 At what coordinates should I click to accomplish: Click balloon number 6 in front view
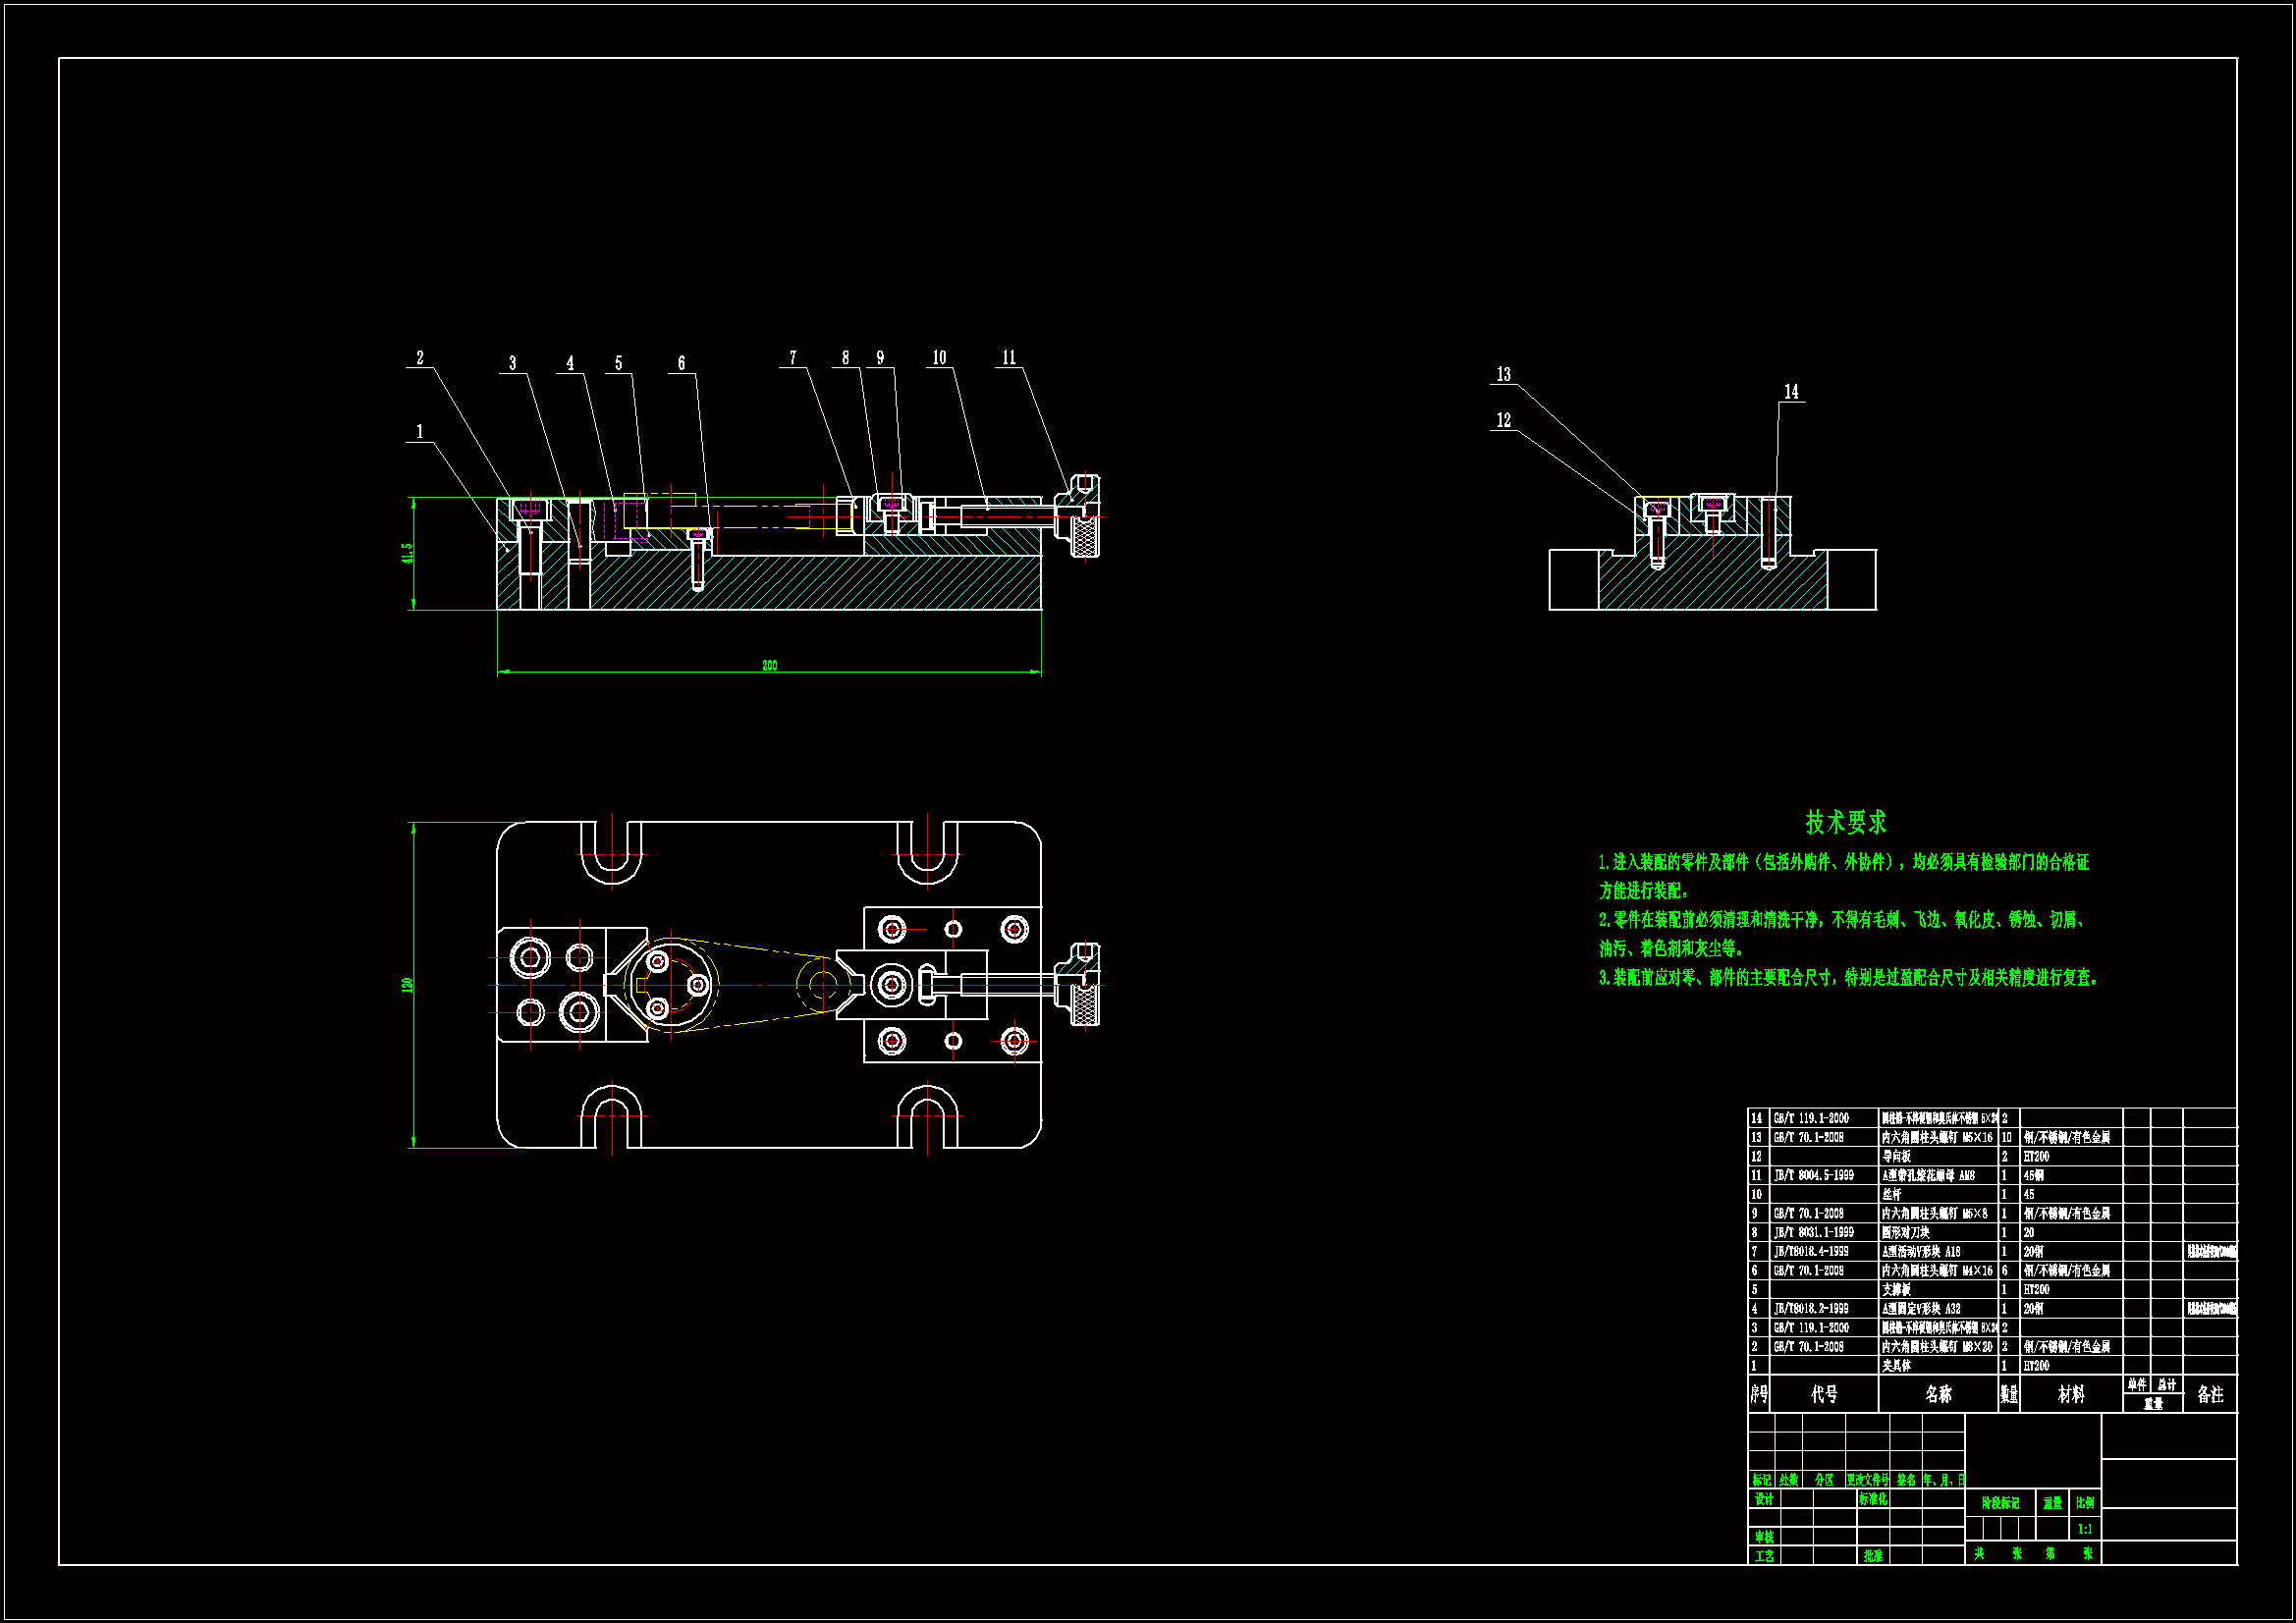pos(682,364)
